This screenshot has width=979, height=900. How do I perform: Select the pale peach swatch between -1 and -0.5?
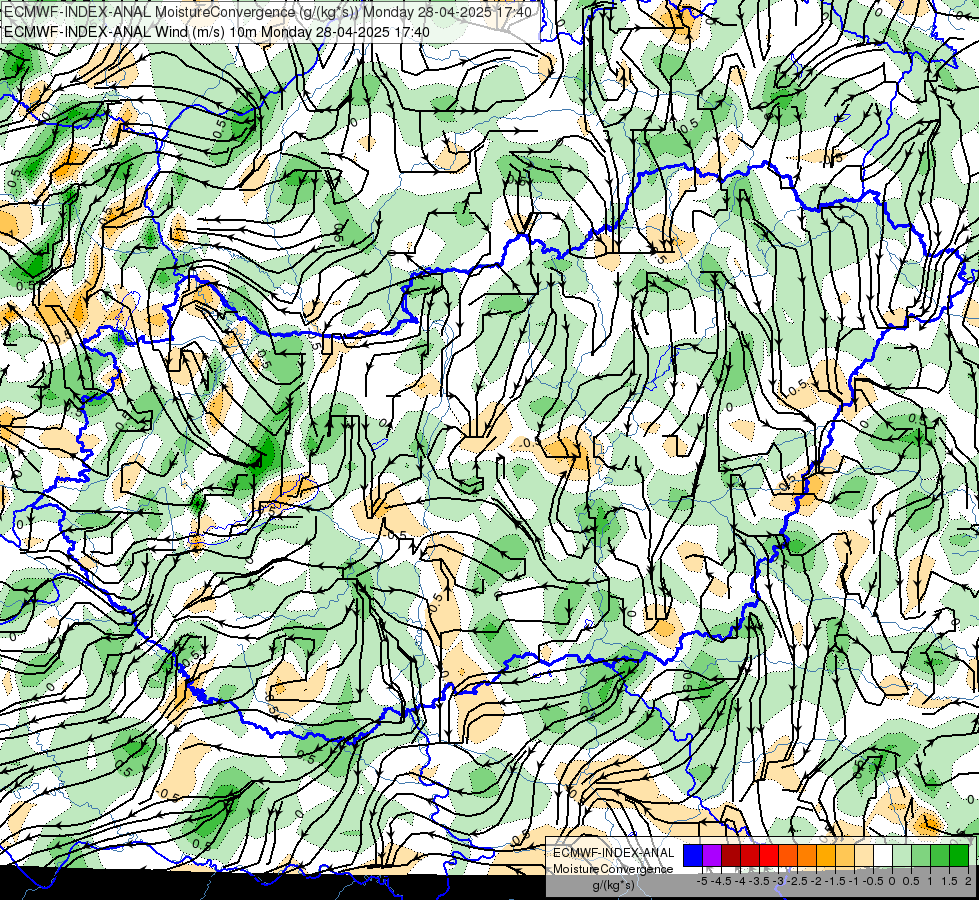coord(864,856)
